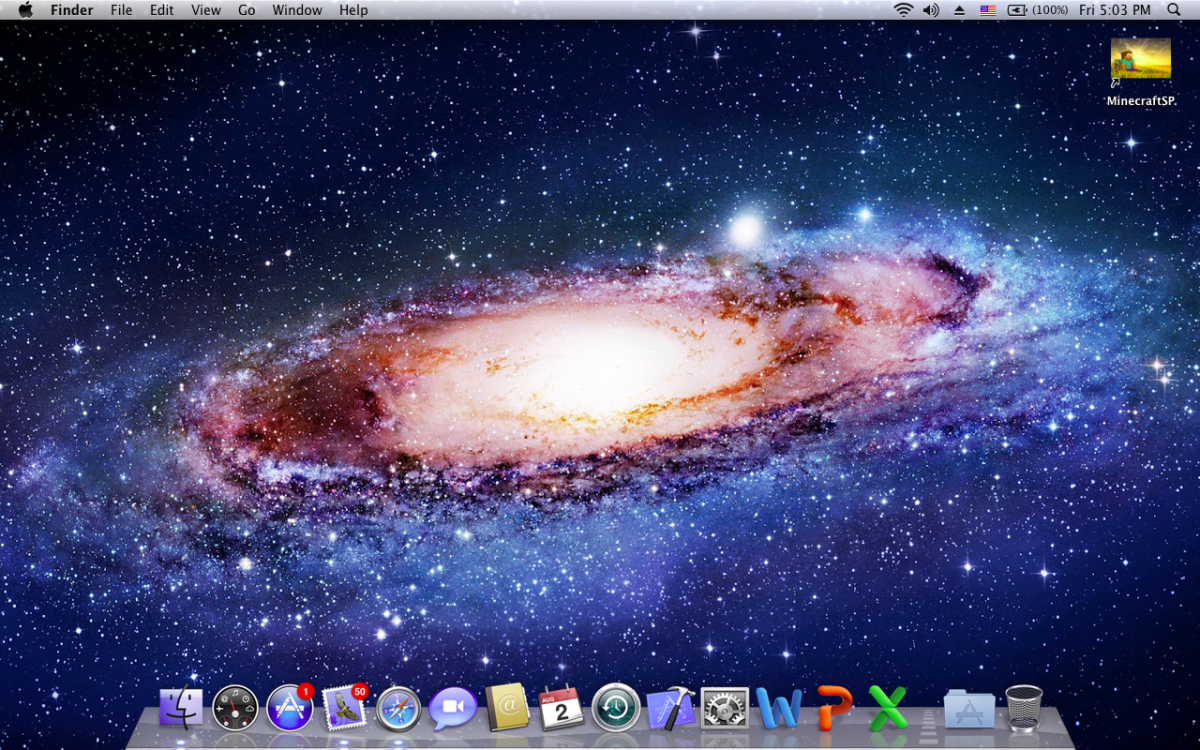This screenshot has height=750, width=1200.
Task: Open the Go menu
Action: (247, 10)
